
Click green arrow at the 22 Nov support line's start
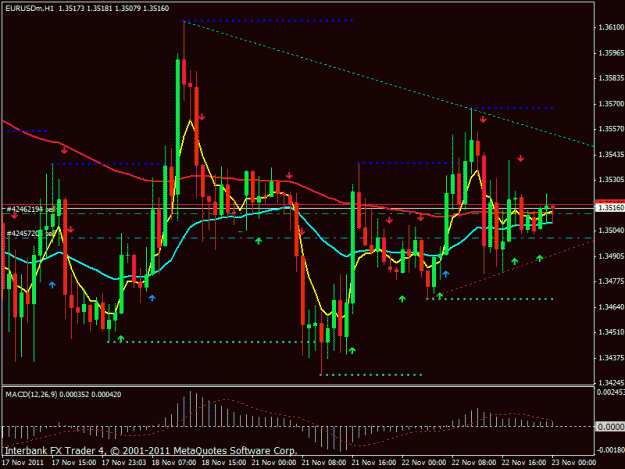point(439,296)
